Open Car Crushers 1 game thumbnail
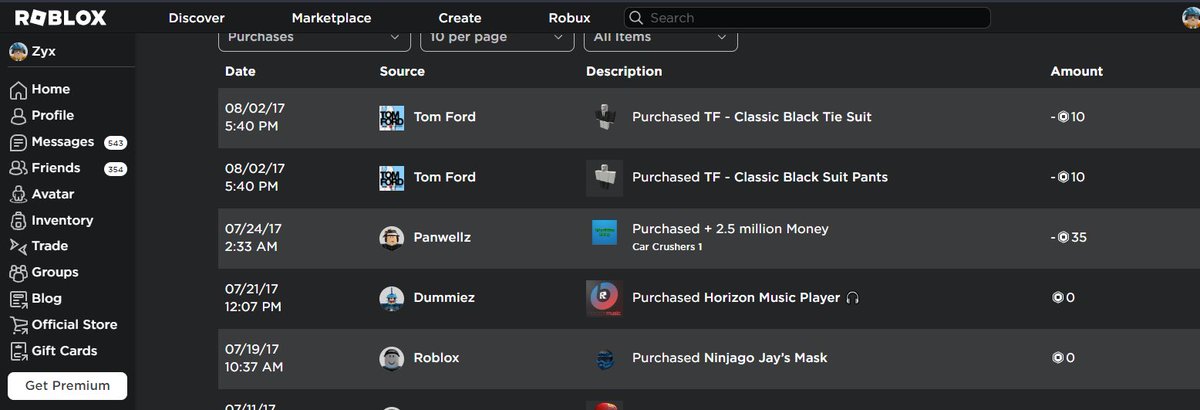This screenshot has width=1200, height=410. [x=604, y=233]
